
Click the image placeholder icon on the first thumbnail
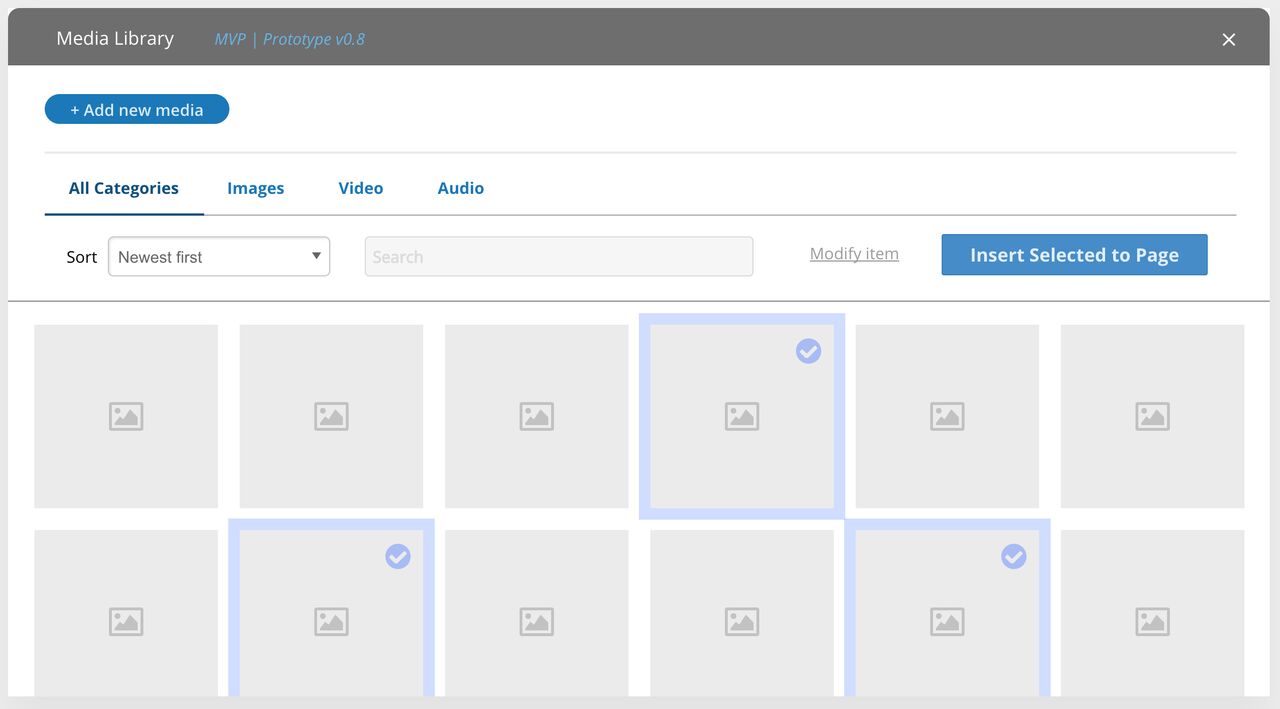point(125,416)
